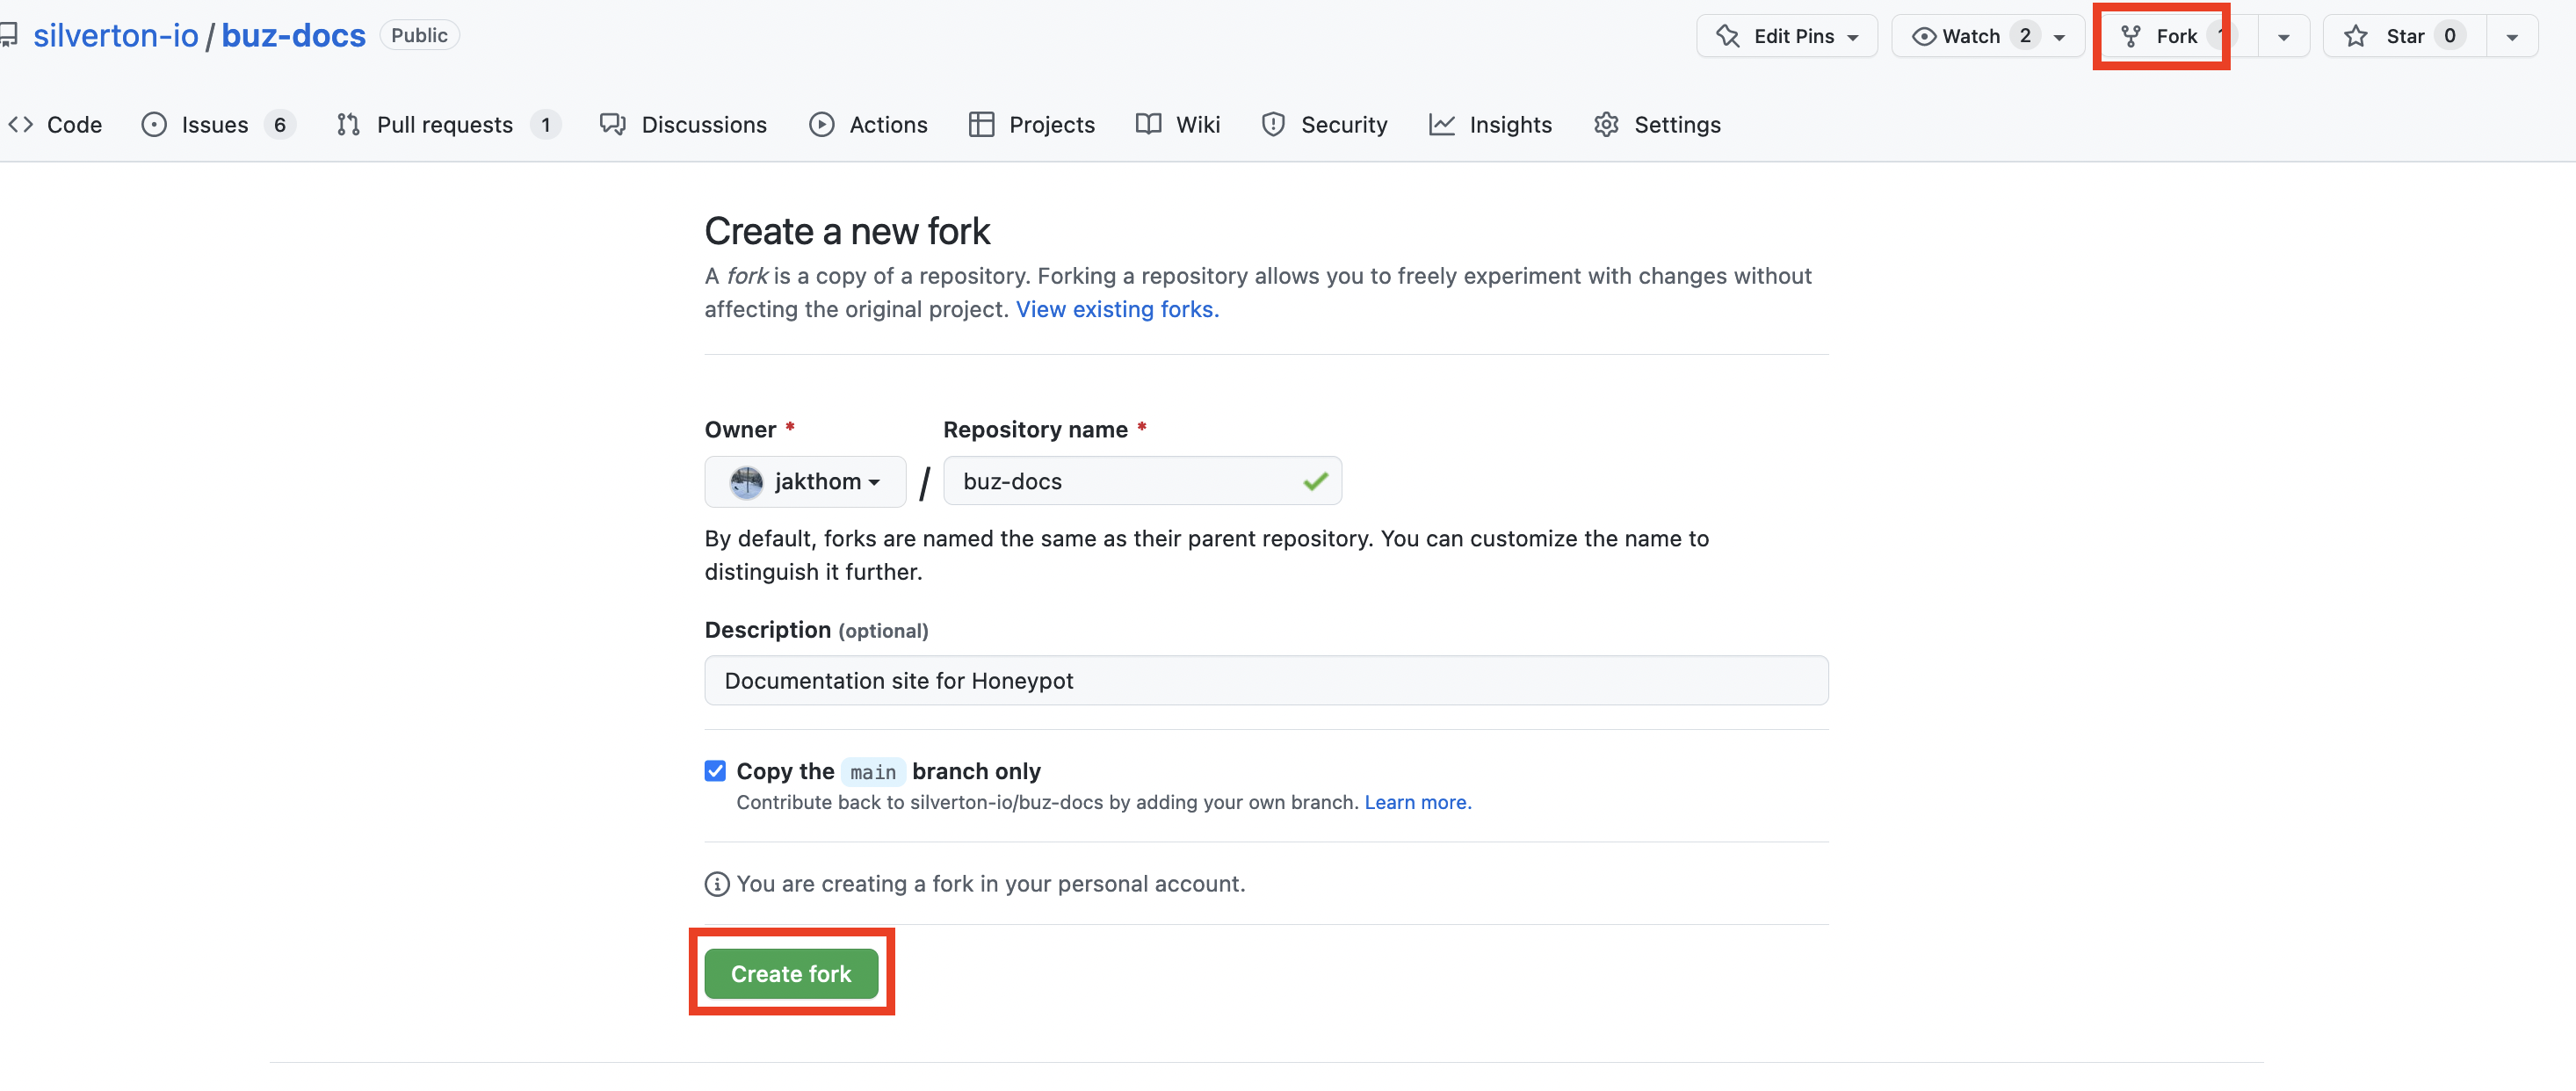Switch to the Code tab

tap(55, 125)
